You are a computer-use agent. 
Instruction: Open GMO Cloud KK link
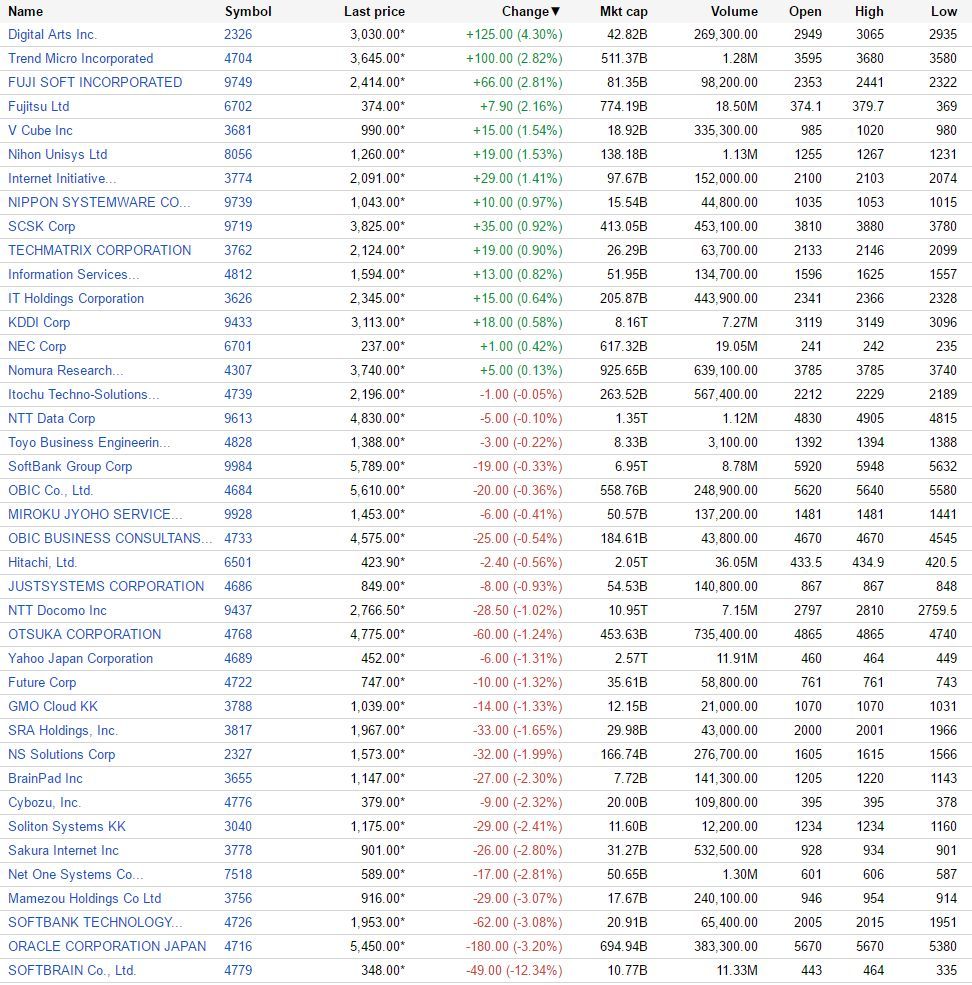coord(53,706)
